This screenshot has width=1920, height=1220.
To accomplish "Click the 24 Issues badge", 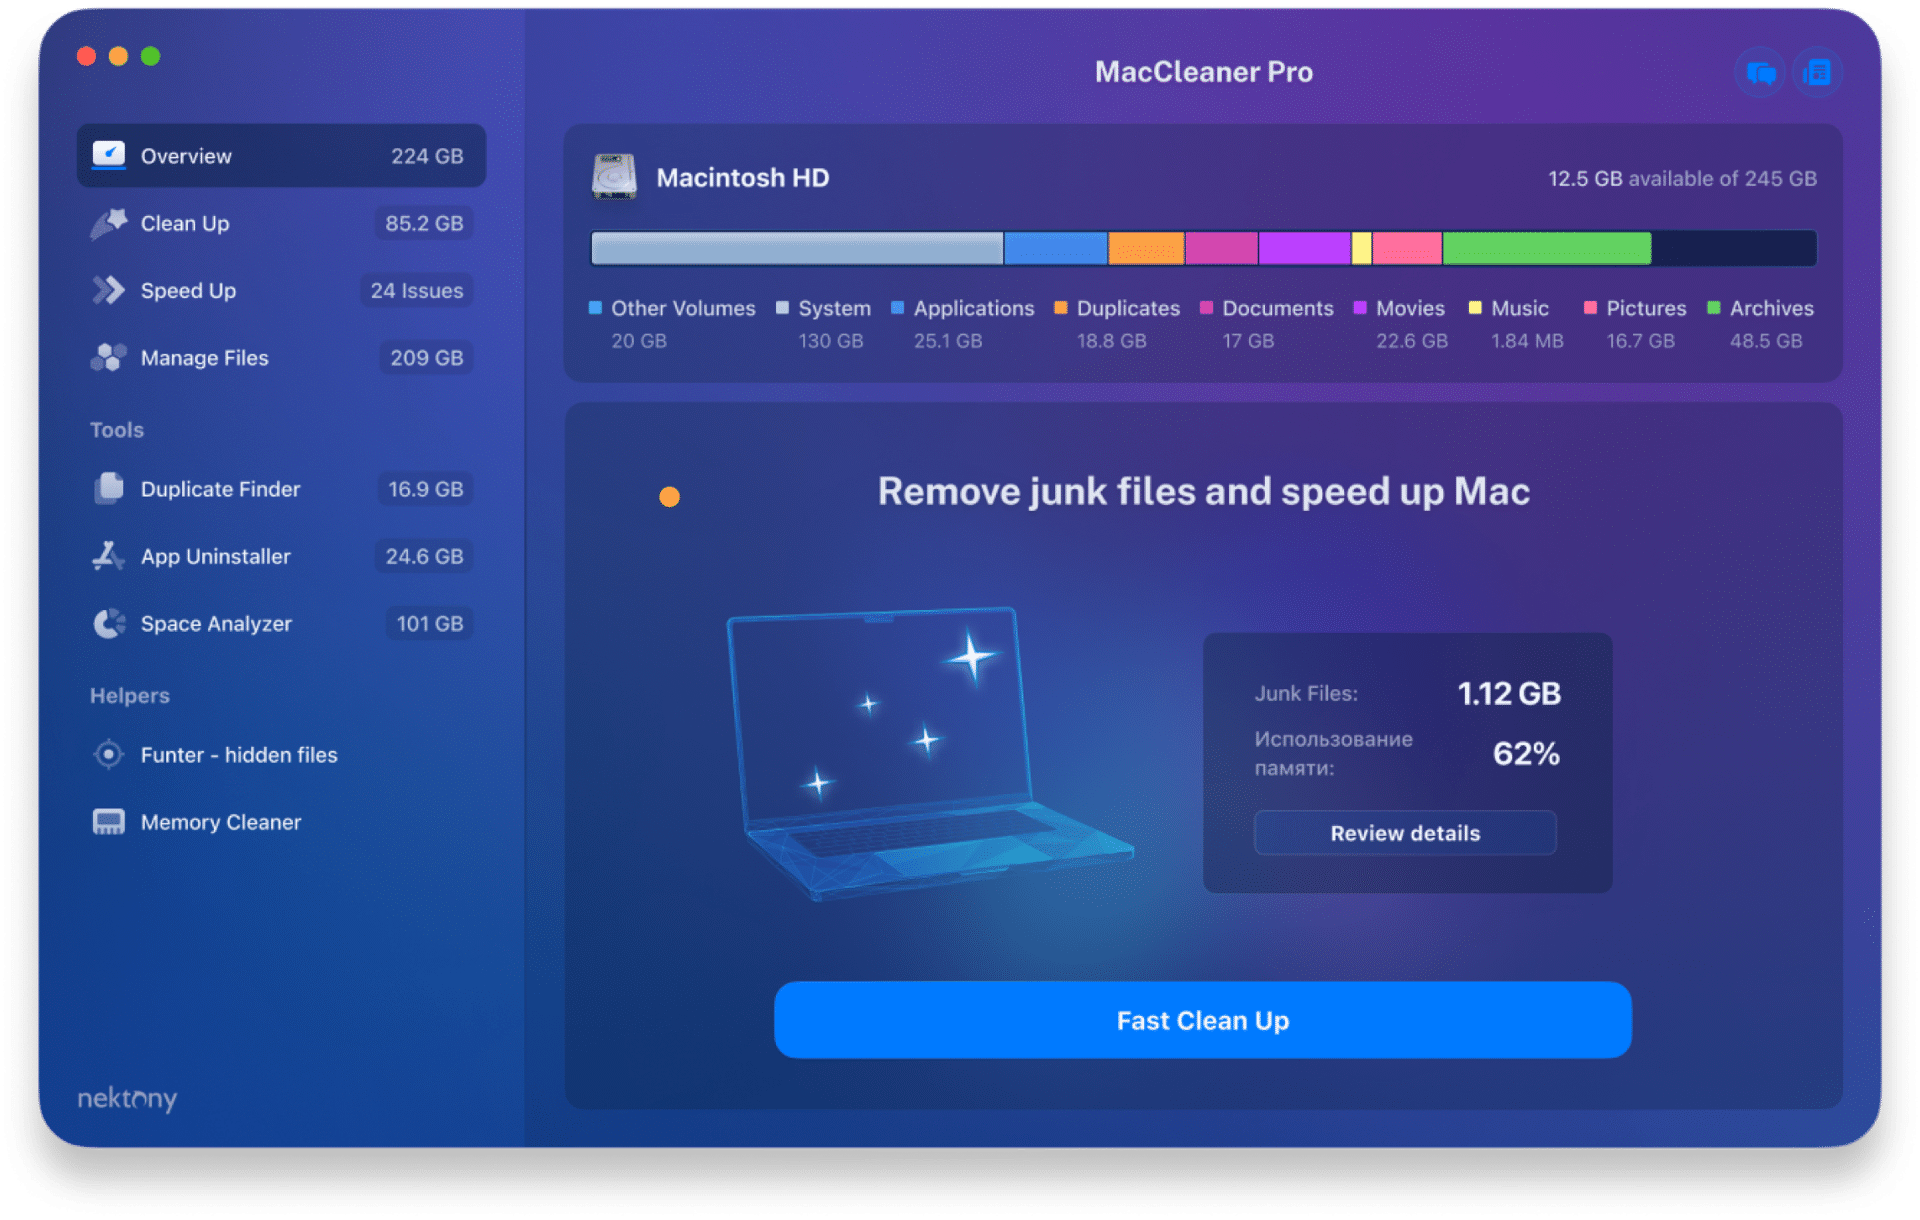I will (416, 290).
